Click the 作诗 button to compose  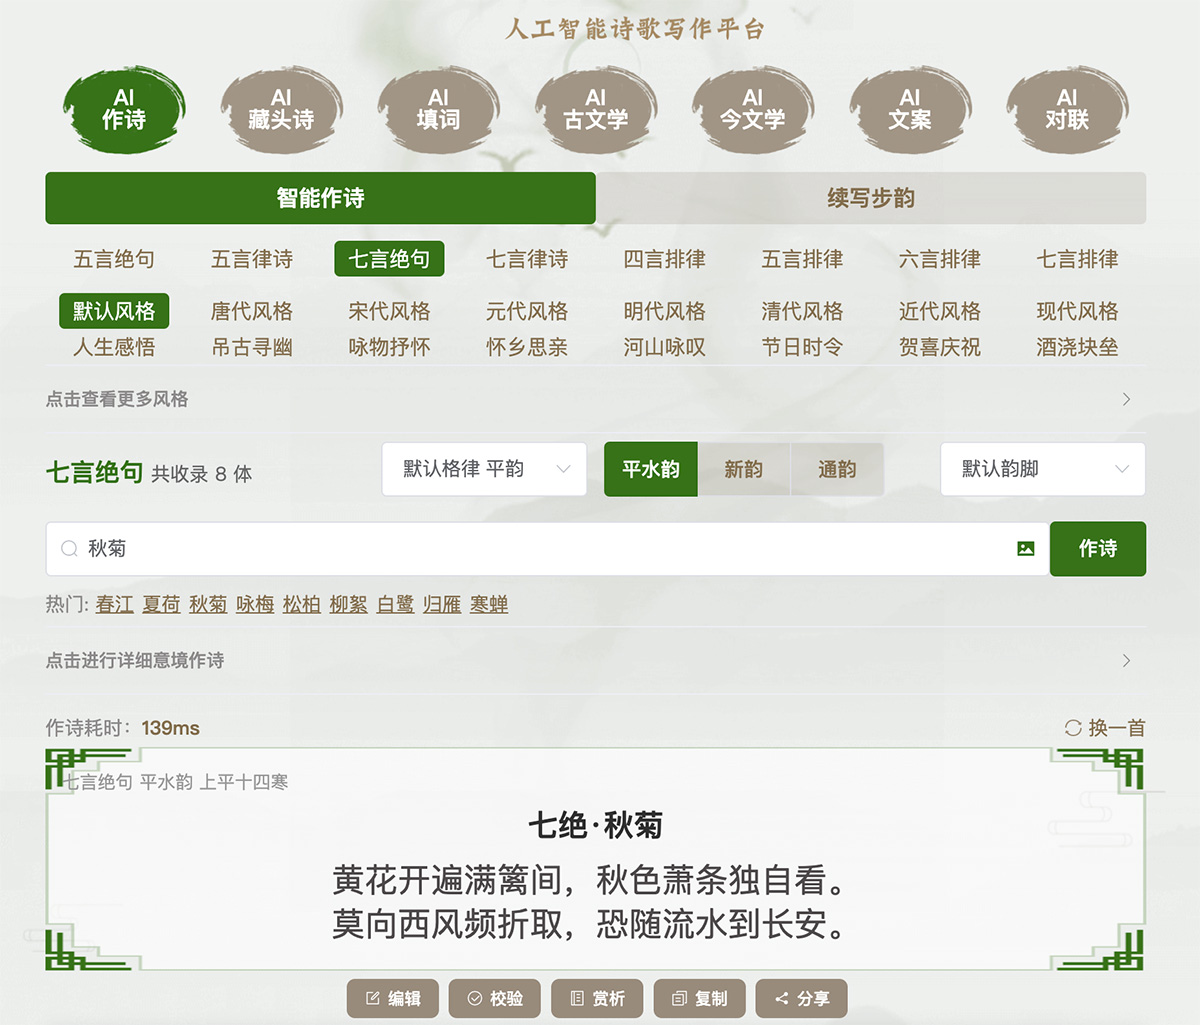[x=1097, y=548]
